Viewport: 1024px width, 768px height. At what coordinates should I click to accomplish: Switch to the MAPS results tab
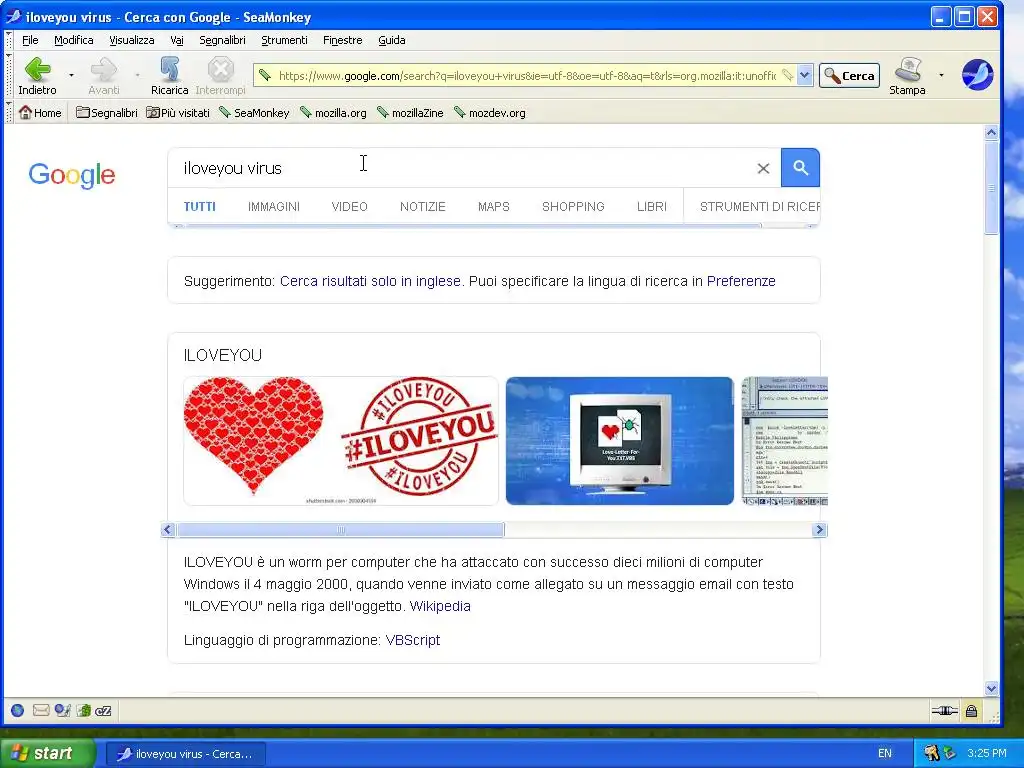494,206
